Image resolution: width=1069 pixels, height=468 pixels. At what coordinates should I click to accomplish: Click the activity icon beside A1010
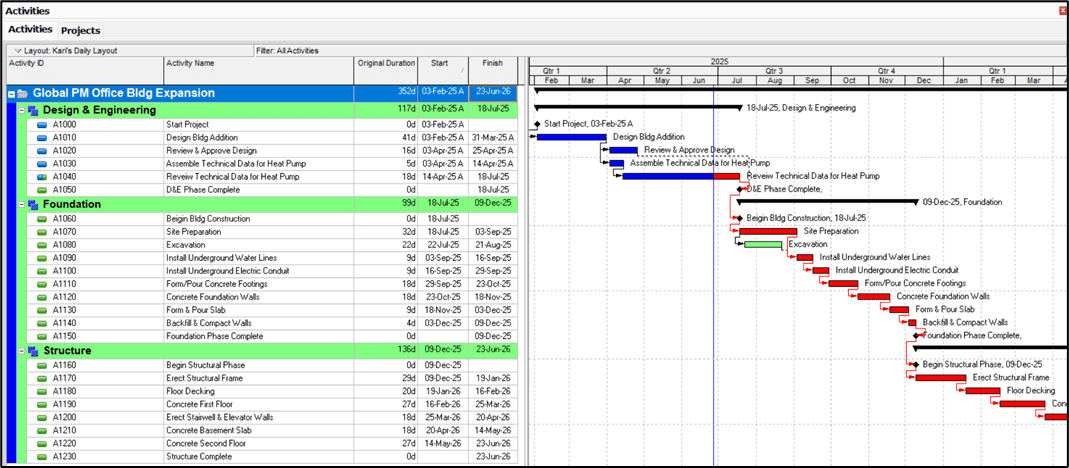(43, 138)
